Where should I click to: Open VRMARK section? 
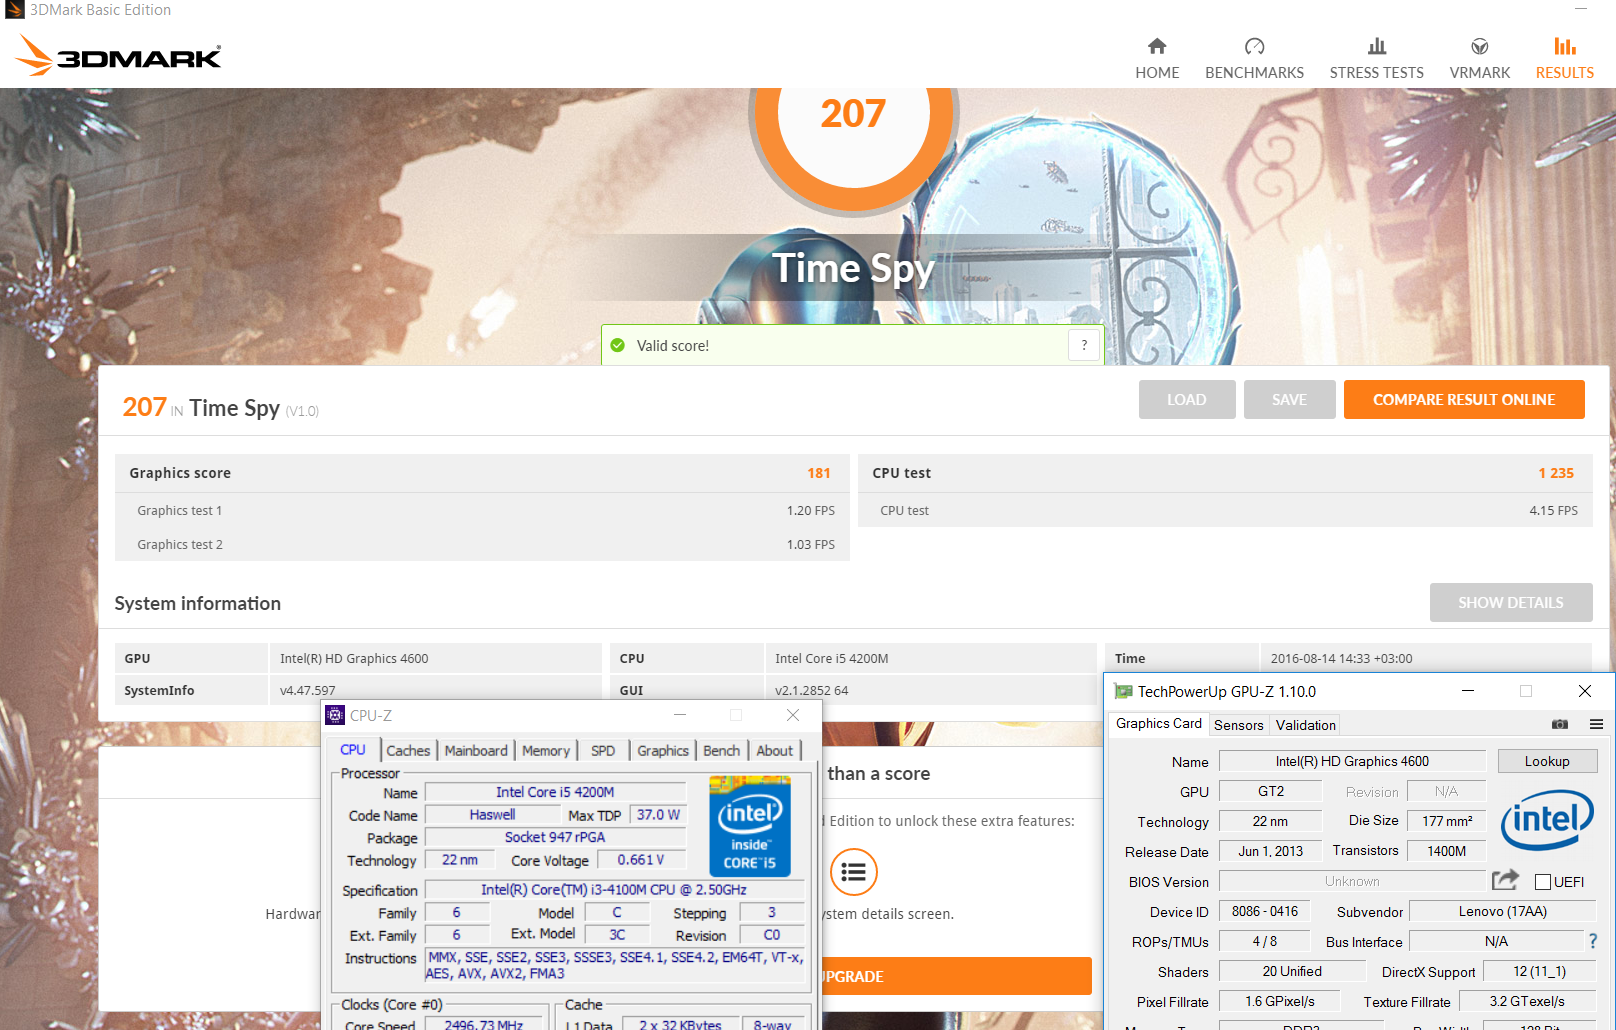pyautogui.click(x=1480, y=59)
